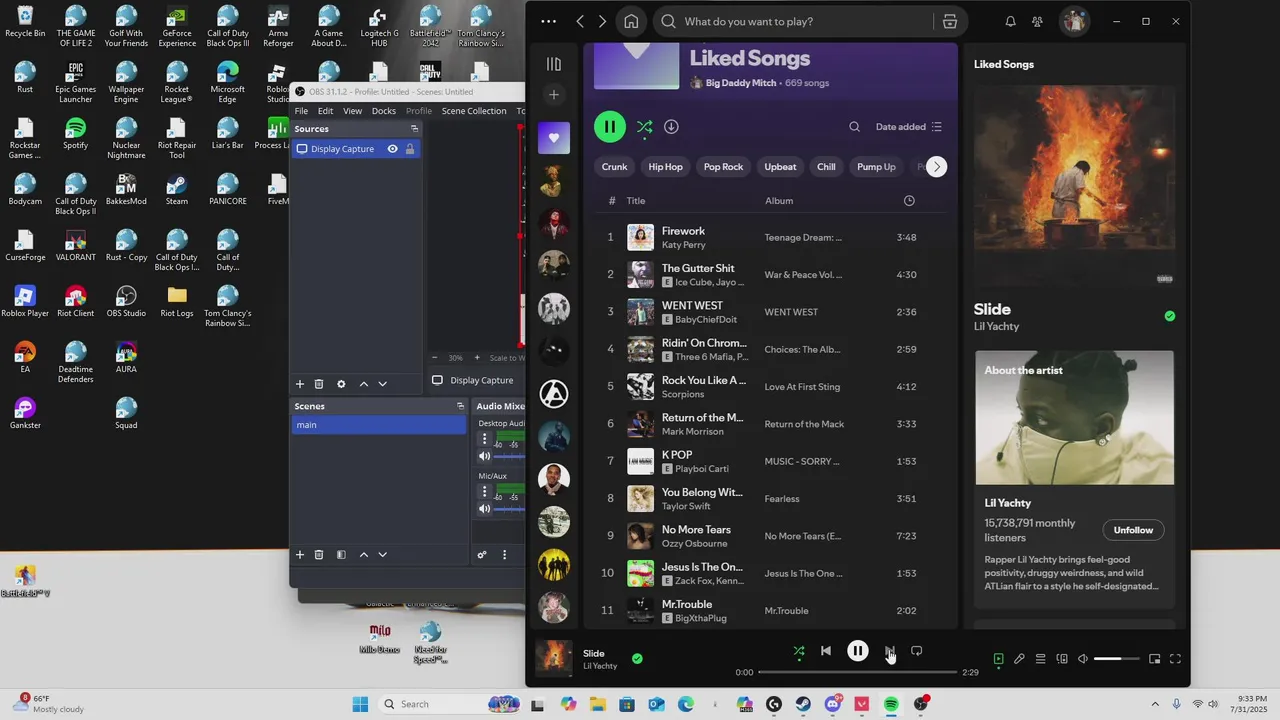Toggle lock on Display Capture source

[x=410, y=149]
